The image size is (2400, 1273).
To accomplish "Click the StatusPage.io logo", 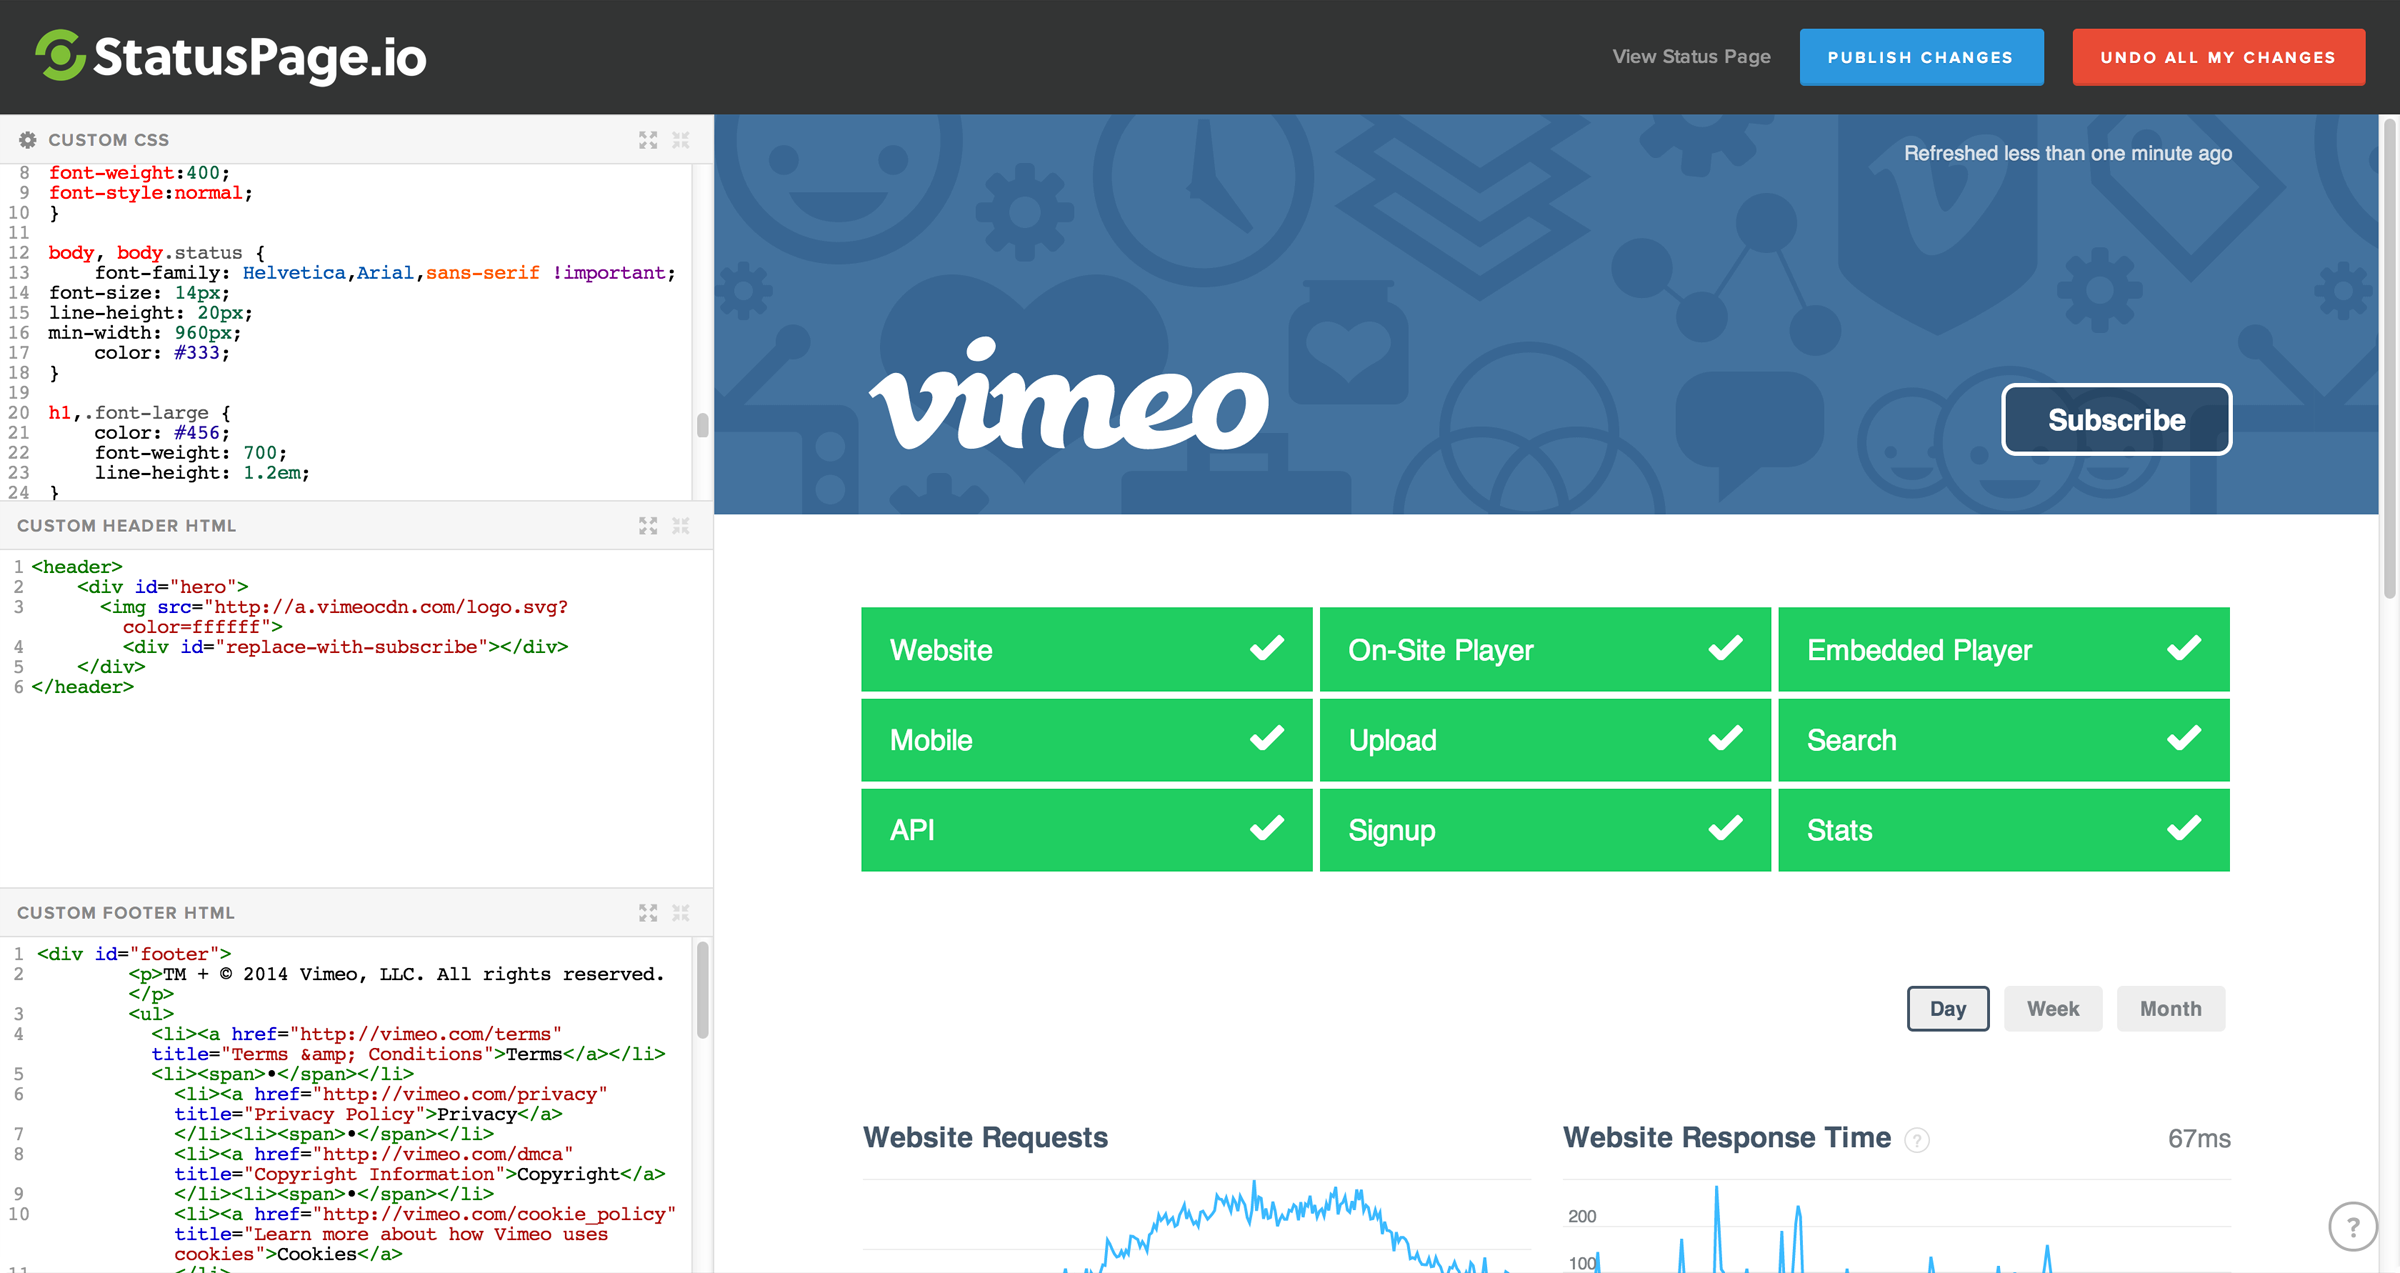I will (x=231, y=56).
